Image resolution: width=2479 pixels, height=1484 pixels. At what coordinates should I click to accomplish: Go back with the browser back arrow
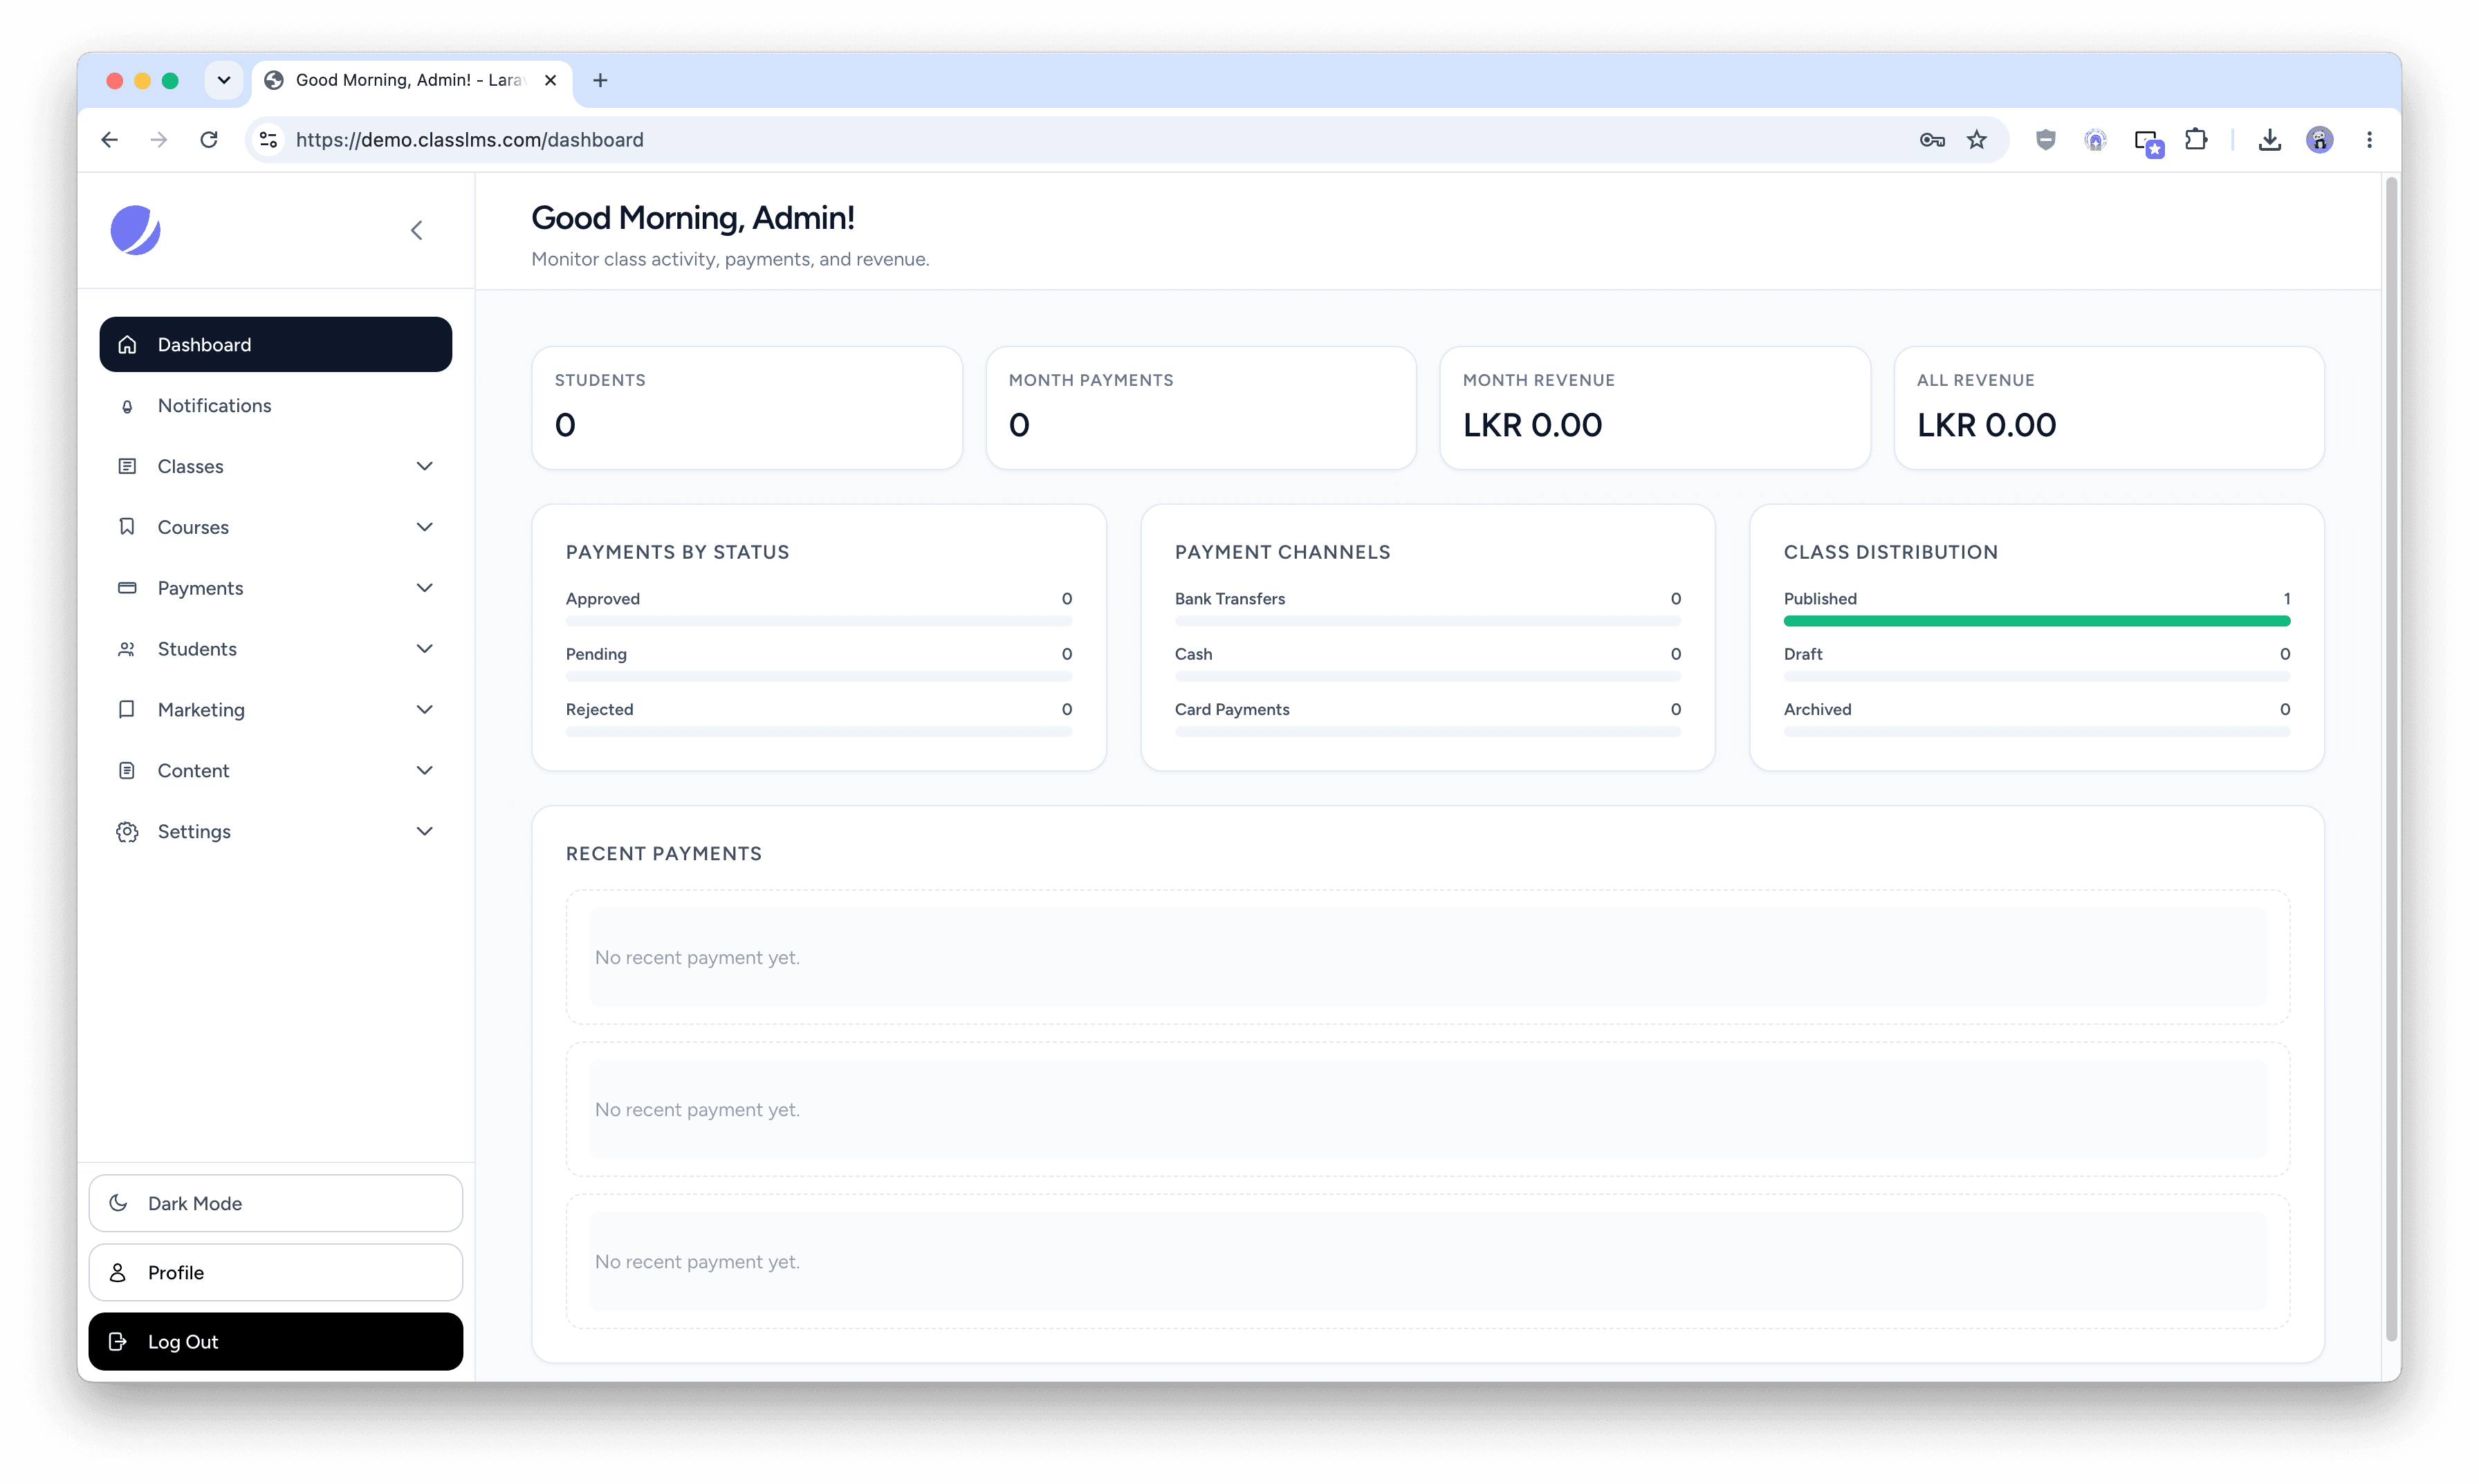[110, 140]
